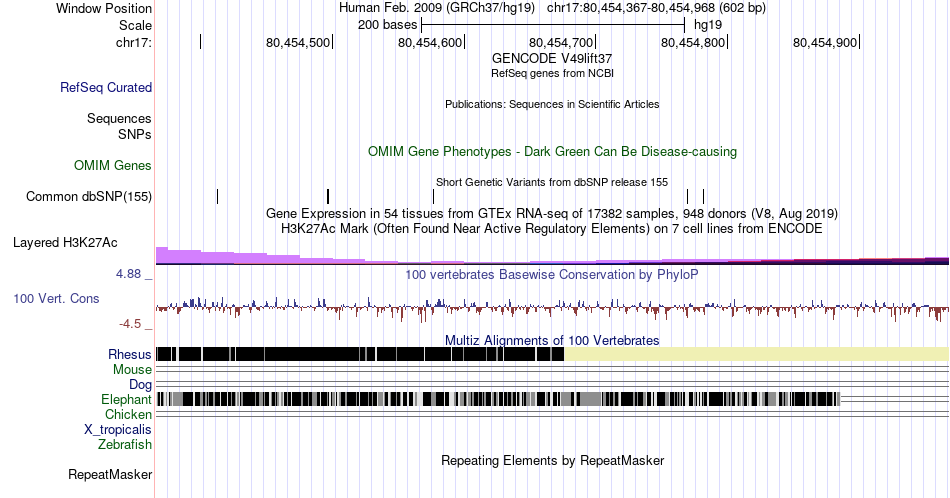Select the Common dbSNP(155) track label
The image size is (950, 498).
click(89, 196)
